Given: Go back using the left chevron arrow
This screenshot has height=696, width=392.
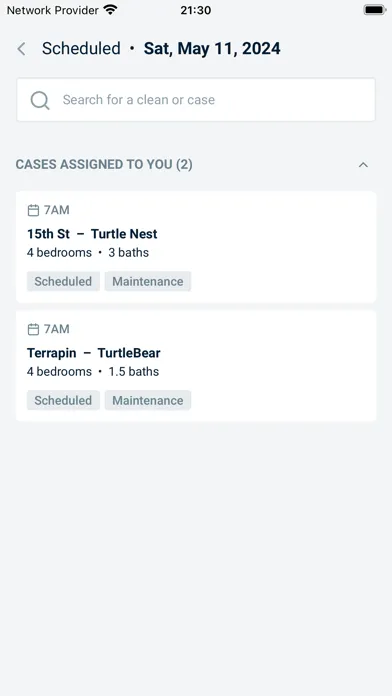Looking at the screenshot, I should click(x=21, y=49).
